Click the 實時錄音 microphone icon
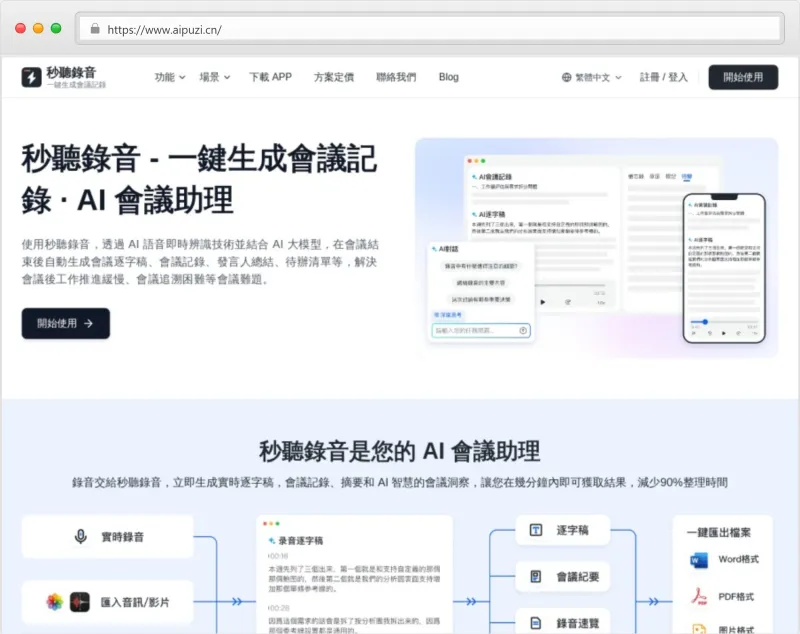Image resolution: width=800 pixels, height=634 pixels. 80,536
